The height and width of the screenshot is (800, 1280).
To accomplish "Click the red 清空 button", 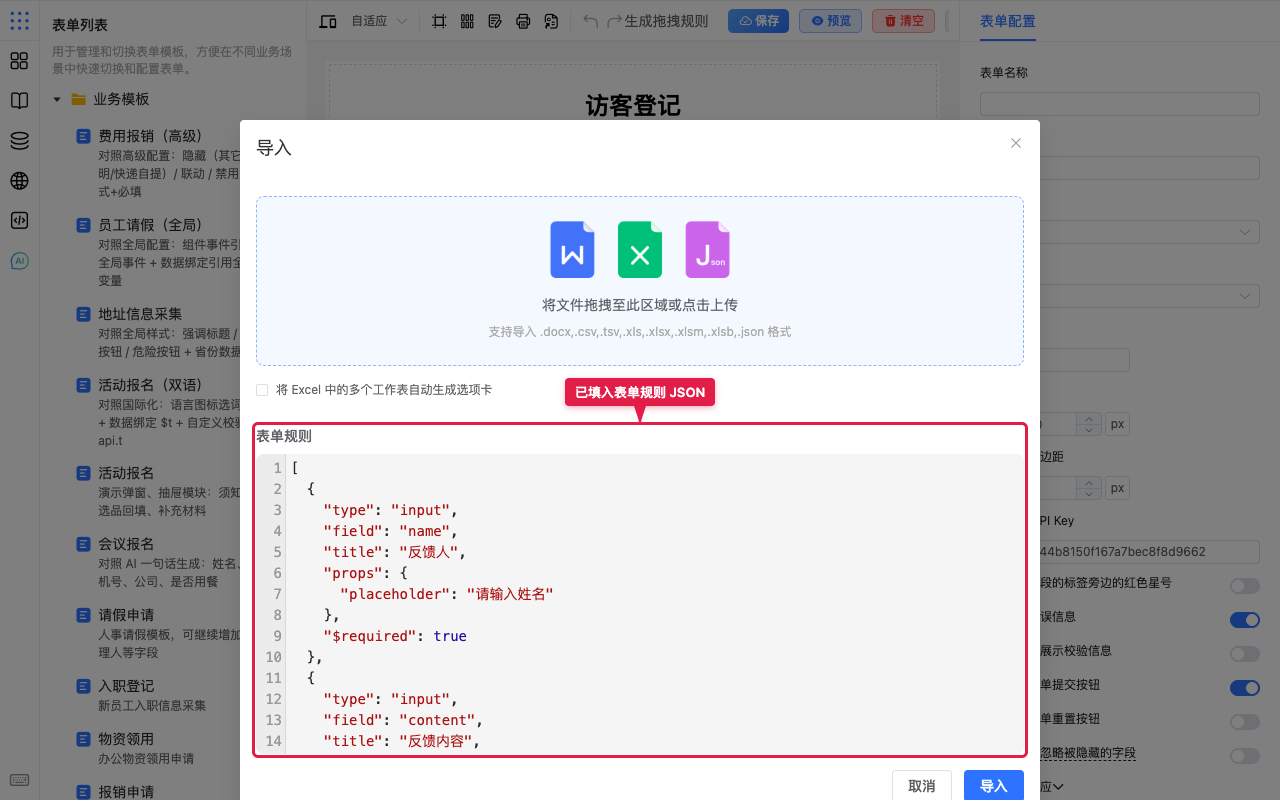I will tap(903, 21).
